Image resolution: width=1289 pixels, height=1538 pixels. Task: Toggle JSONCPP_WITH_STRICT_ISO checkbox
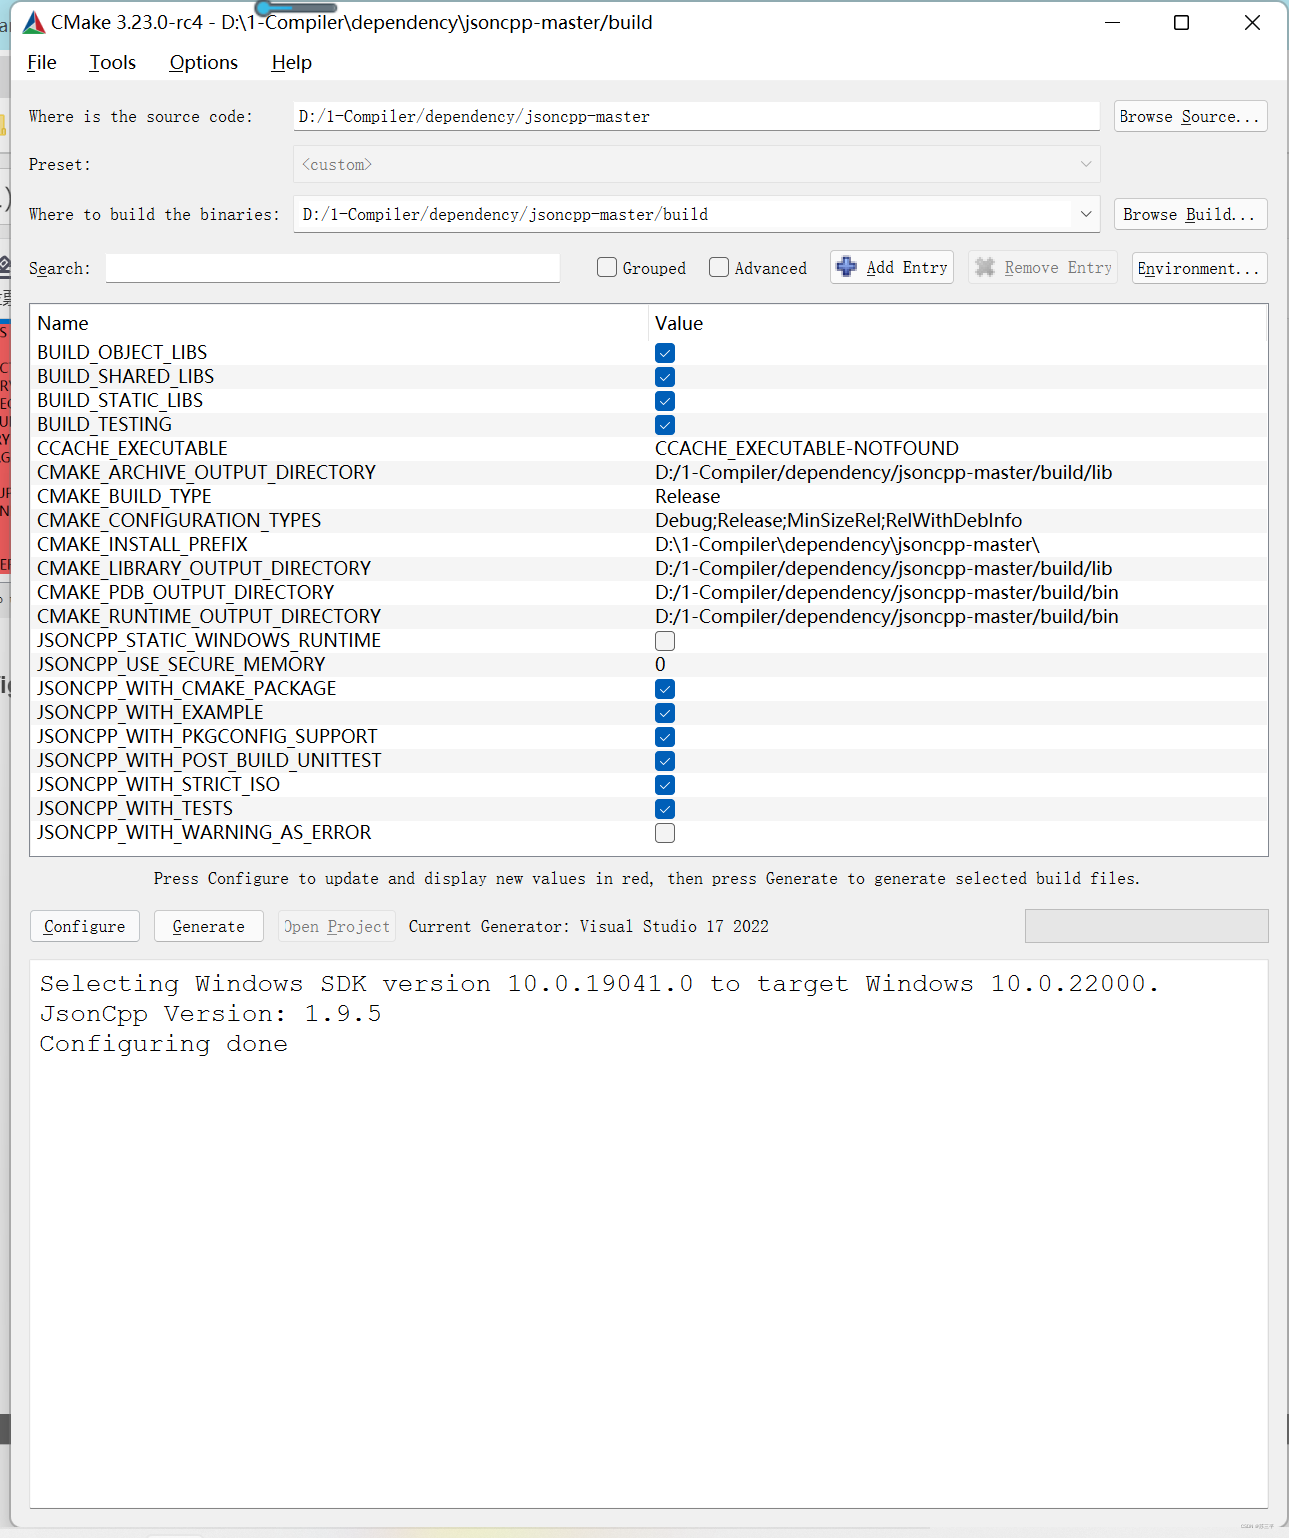point(665,785)
